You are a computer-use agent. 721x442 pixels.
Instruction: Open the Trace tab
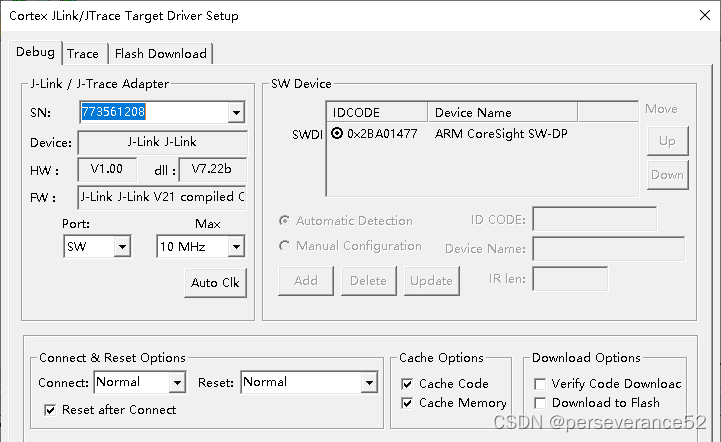[83, 54]
